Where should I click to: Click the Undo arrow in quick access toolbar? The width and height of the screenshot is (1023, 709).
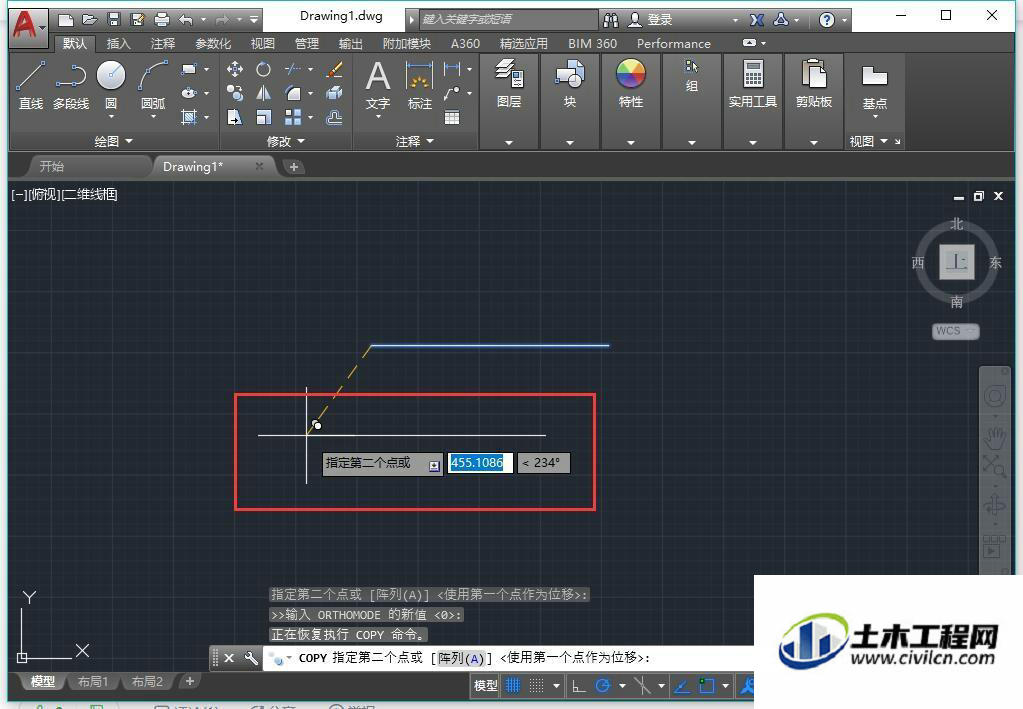click(186, 20)
